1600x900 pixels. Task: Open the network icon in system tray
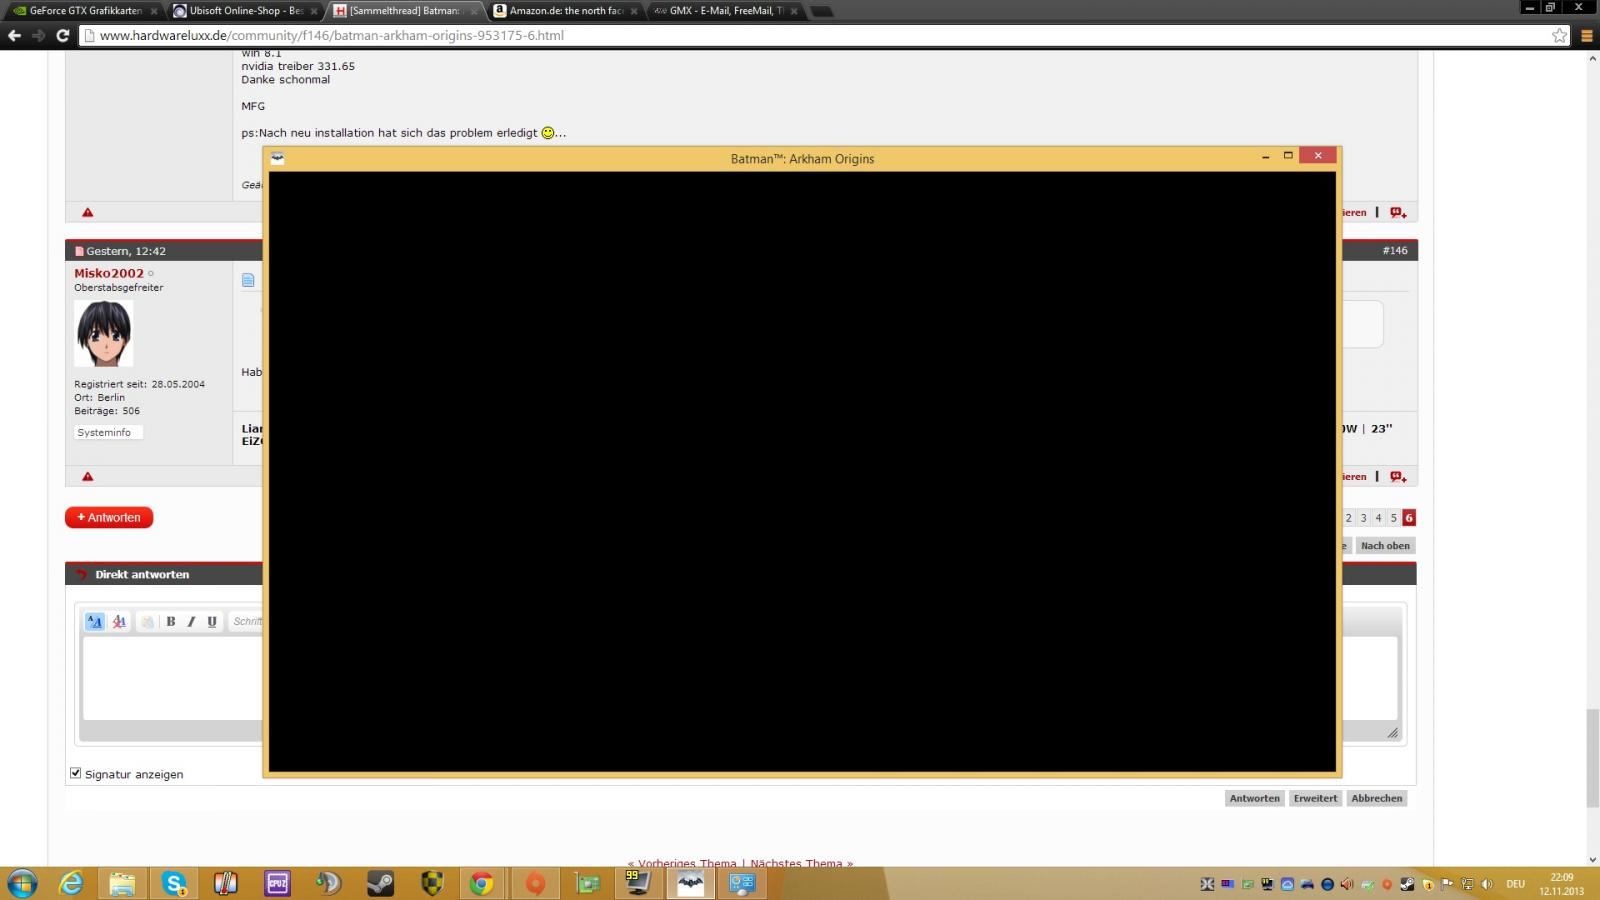click(x=1467, y=884)
